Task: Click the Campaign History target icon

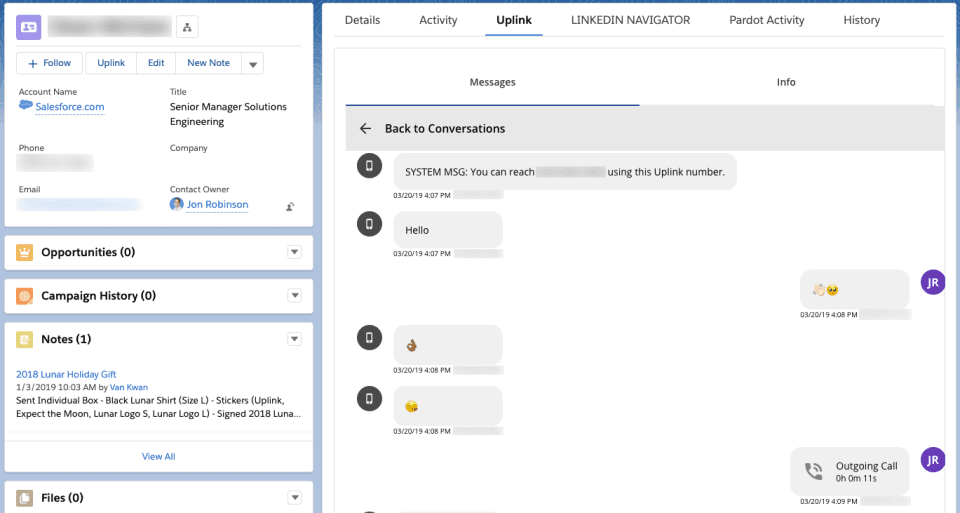Action: click(25, 296)
